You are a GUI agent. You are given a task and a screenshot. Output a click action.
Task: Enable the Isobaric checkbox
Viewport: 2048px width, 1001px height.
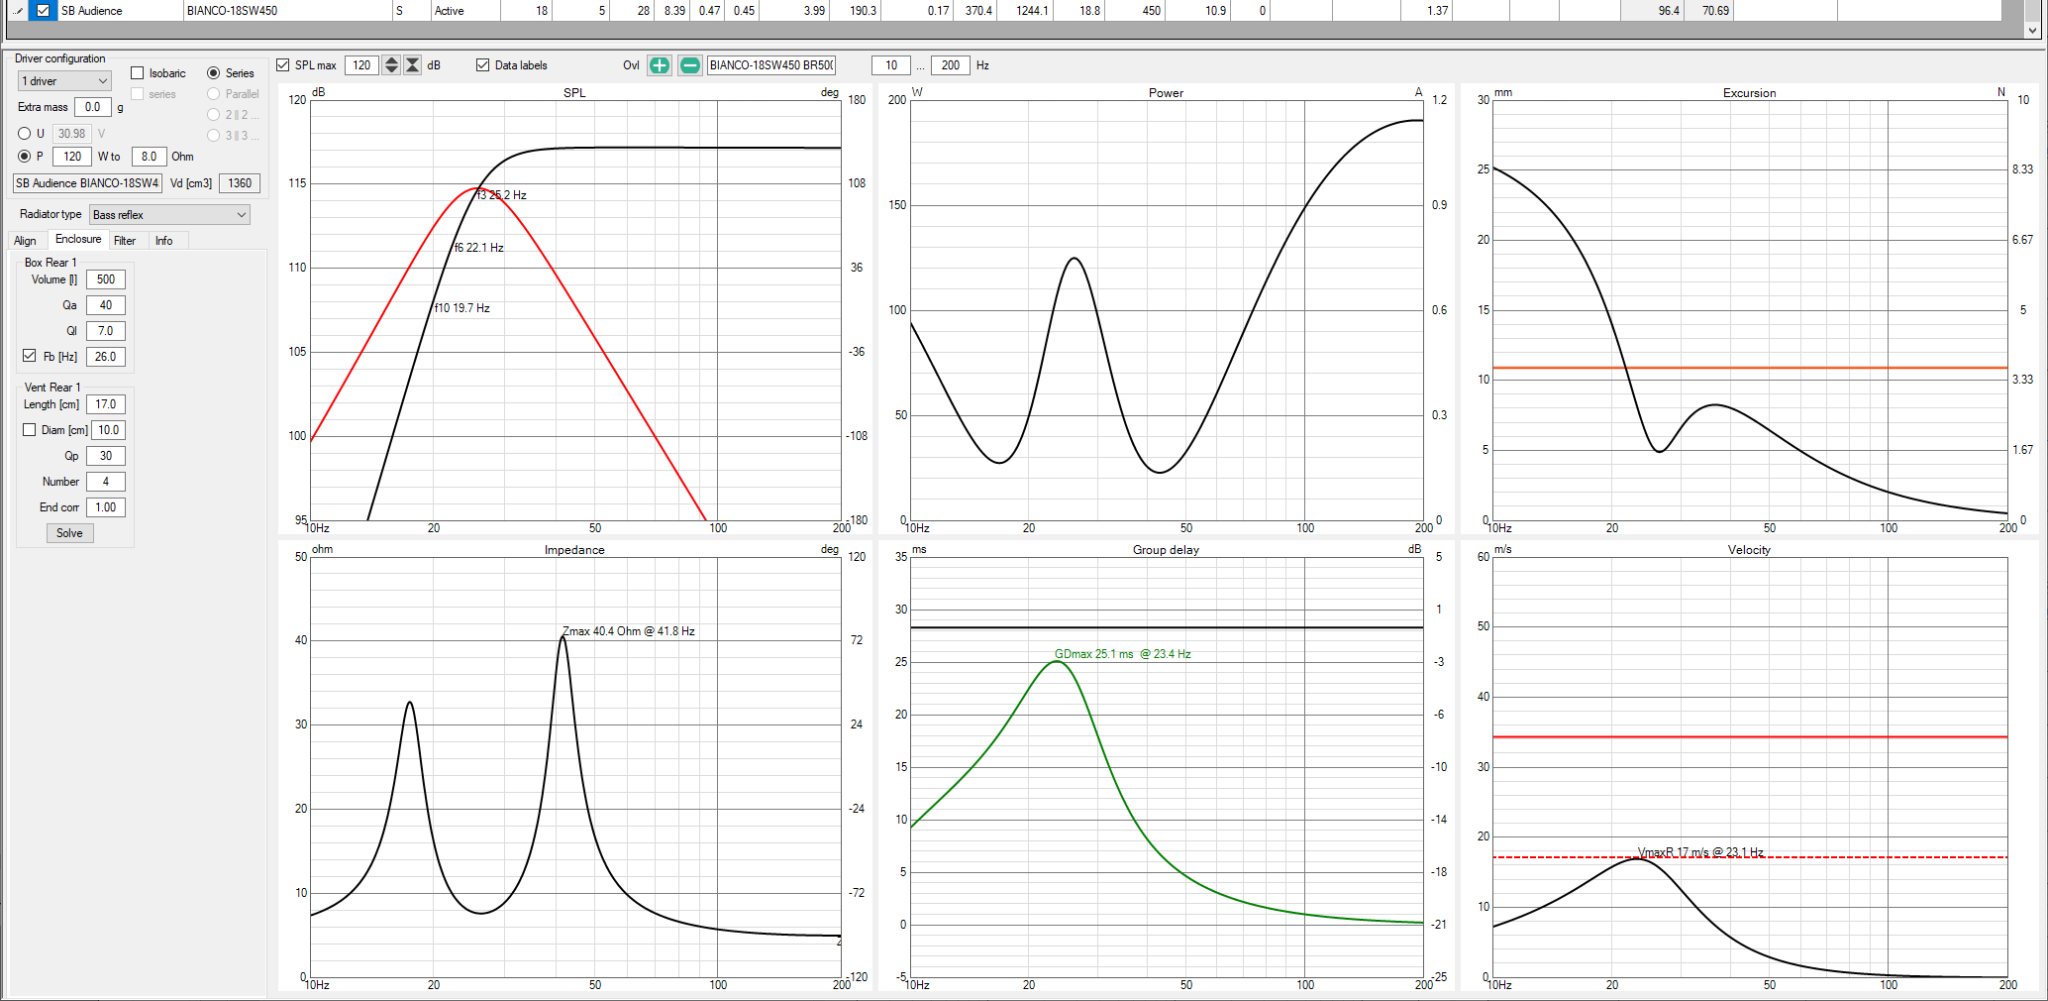coord(138,73)
